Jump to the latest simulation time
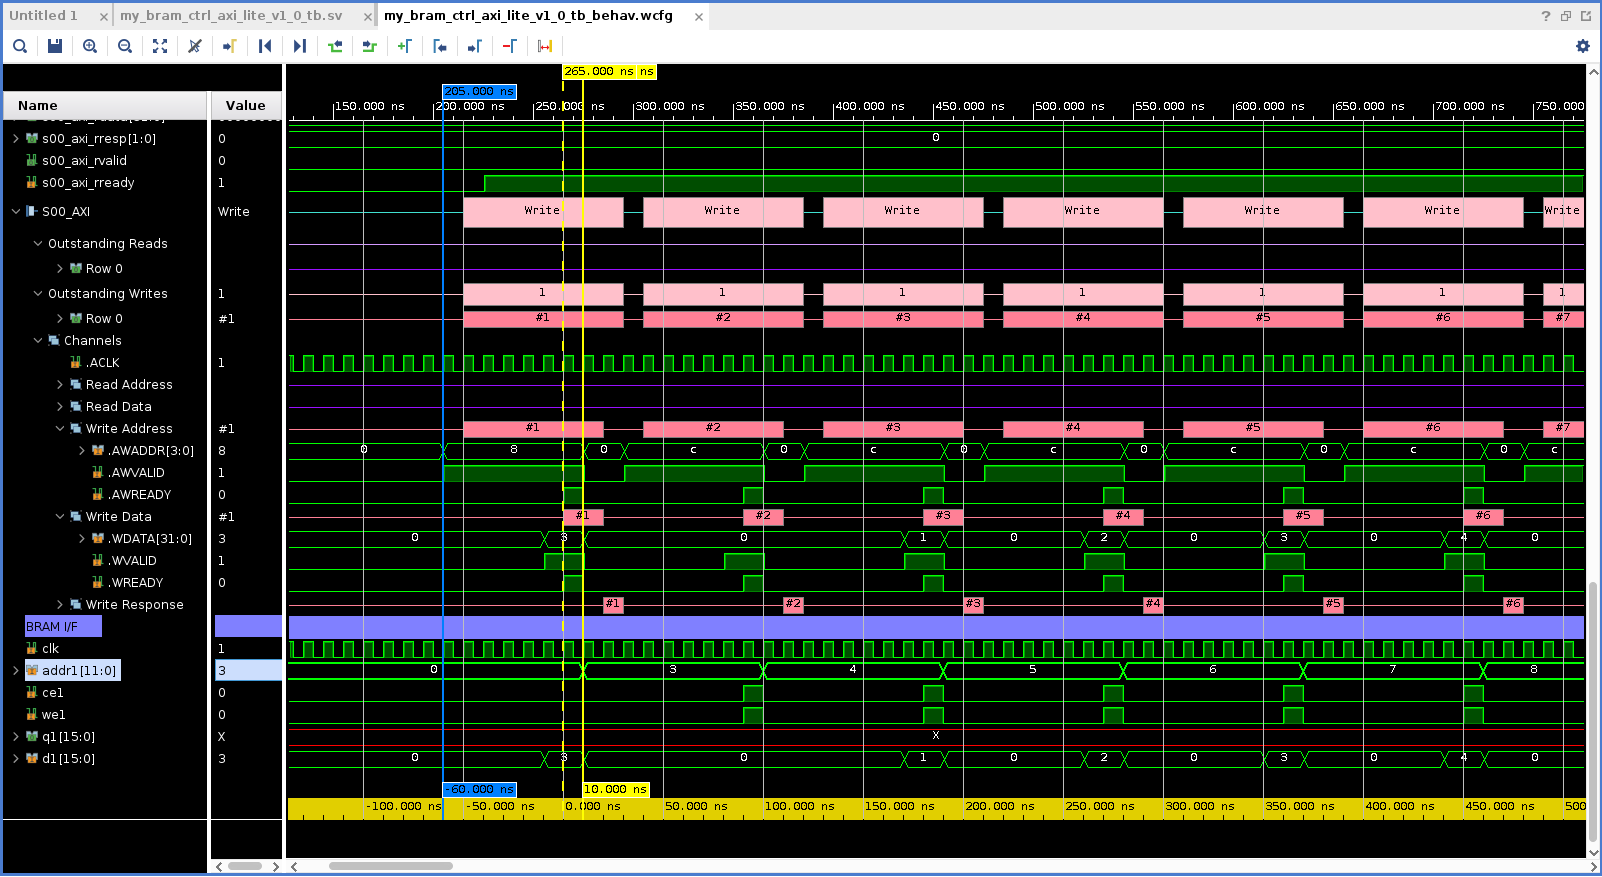 point(300,46)
